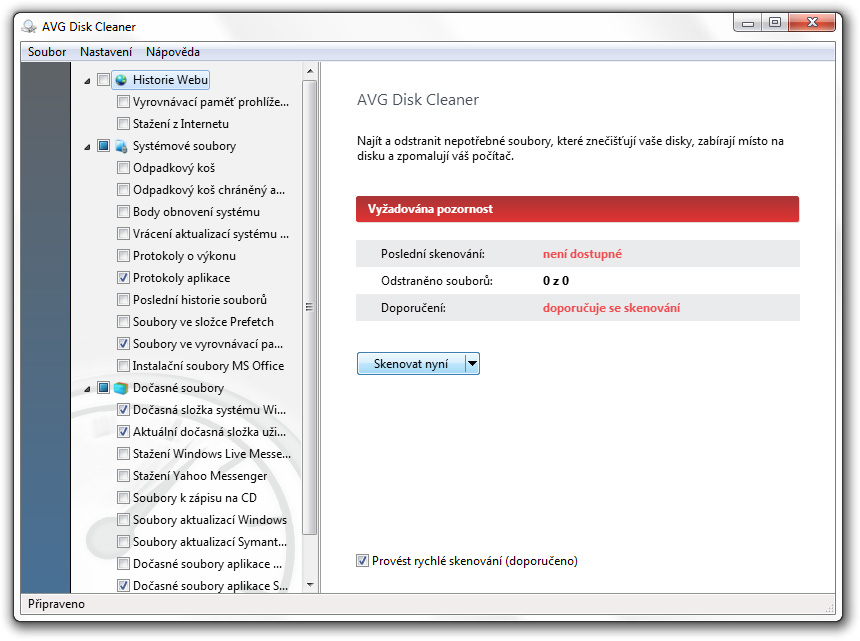
Task: Check Soubory k zápisu na CD checkbox
Action: pos(123,498)
